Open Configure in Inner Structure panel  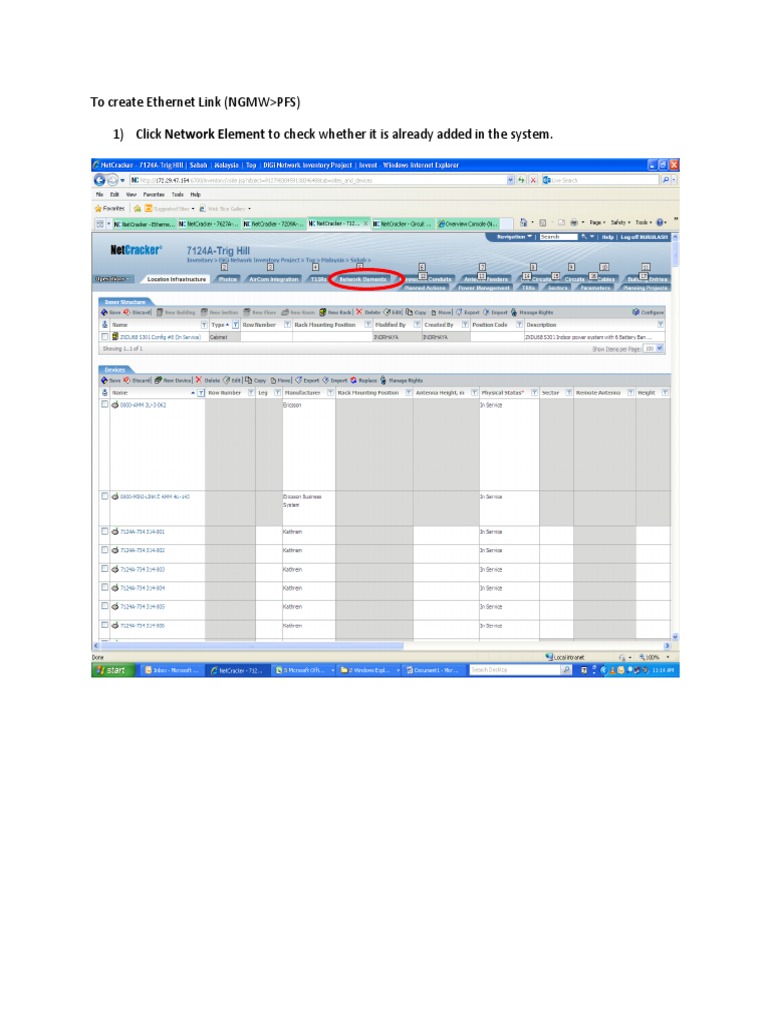[648, 312]
